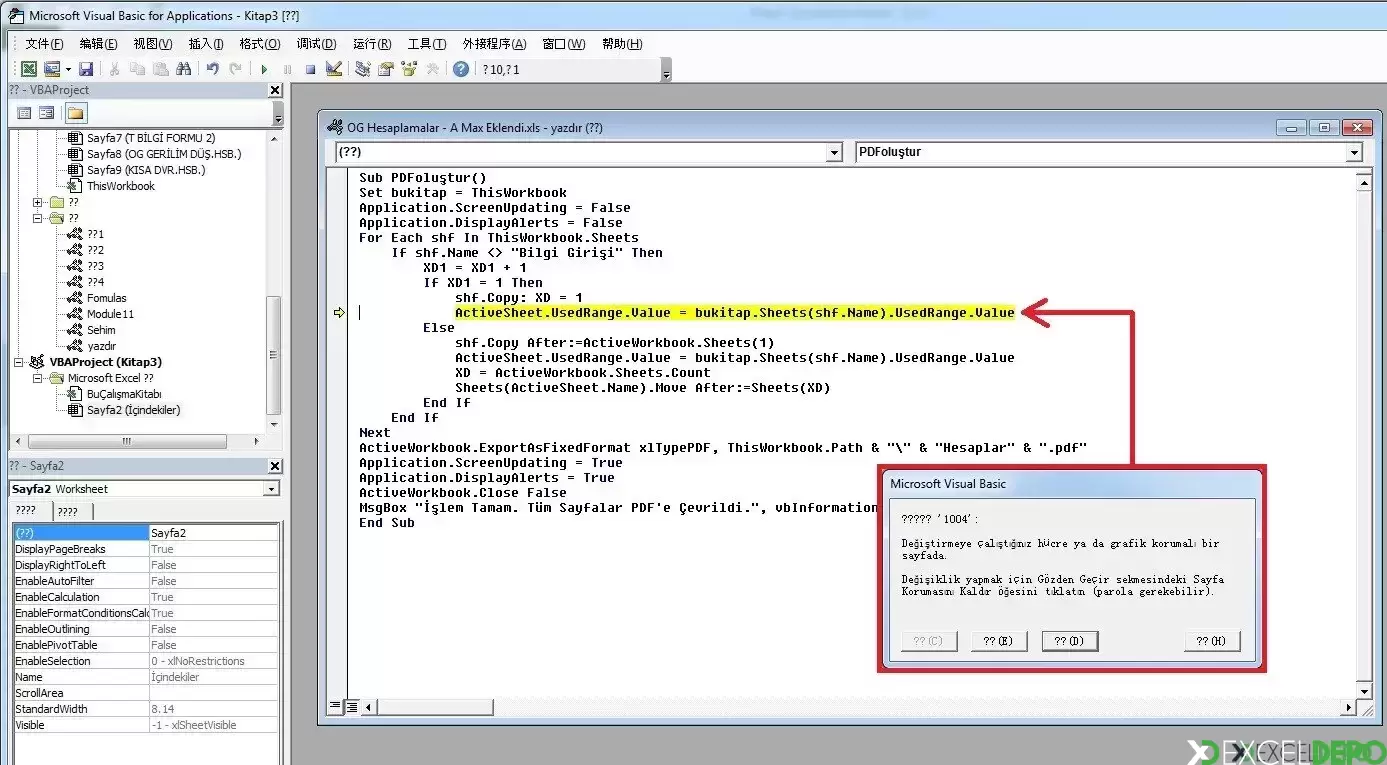Screen dimensions: 1387x765
Task: Open the 工具(T) menu
Action: [x=426, y=44]
